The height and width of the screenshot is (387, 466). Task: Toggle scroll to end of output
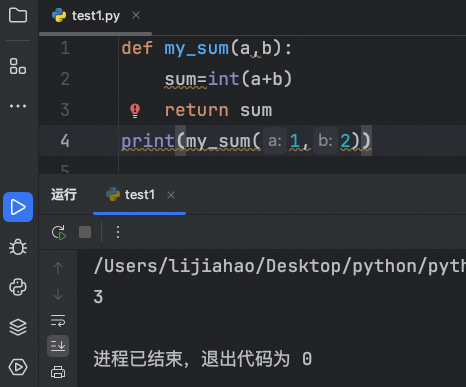point(58,346)
